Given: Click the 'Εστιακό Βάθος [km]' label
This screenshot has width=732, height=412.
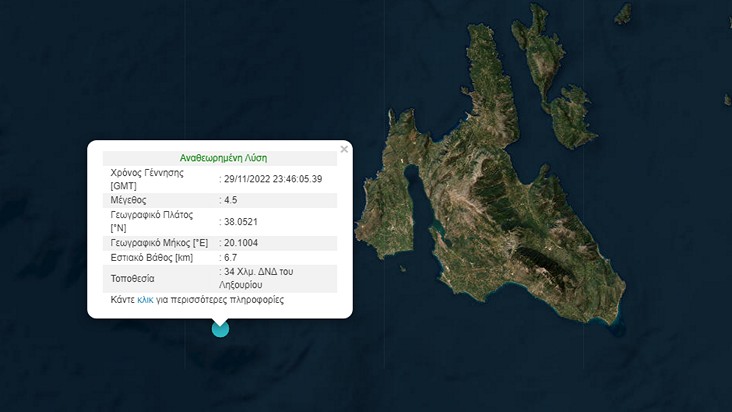Looking at the screenshot, I should point(151,258).
